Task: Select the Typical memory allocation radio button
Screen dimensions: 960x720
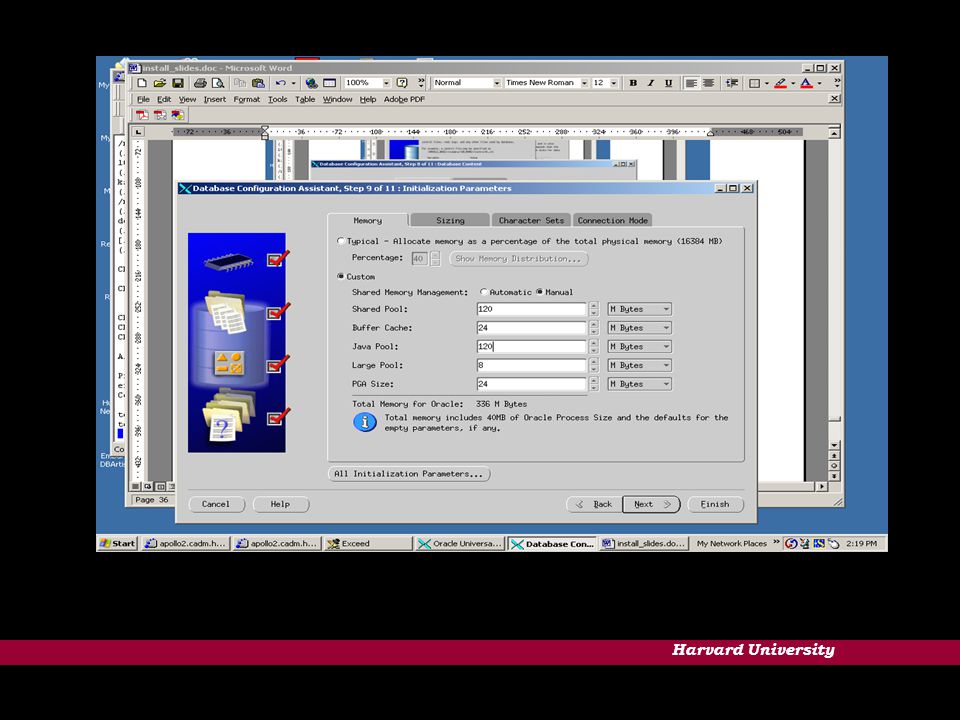Action: (340, 241)
